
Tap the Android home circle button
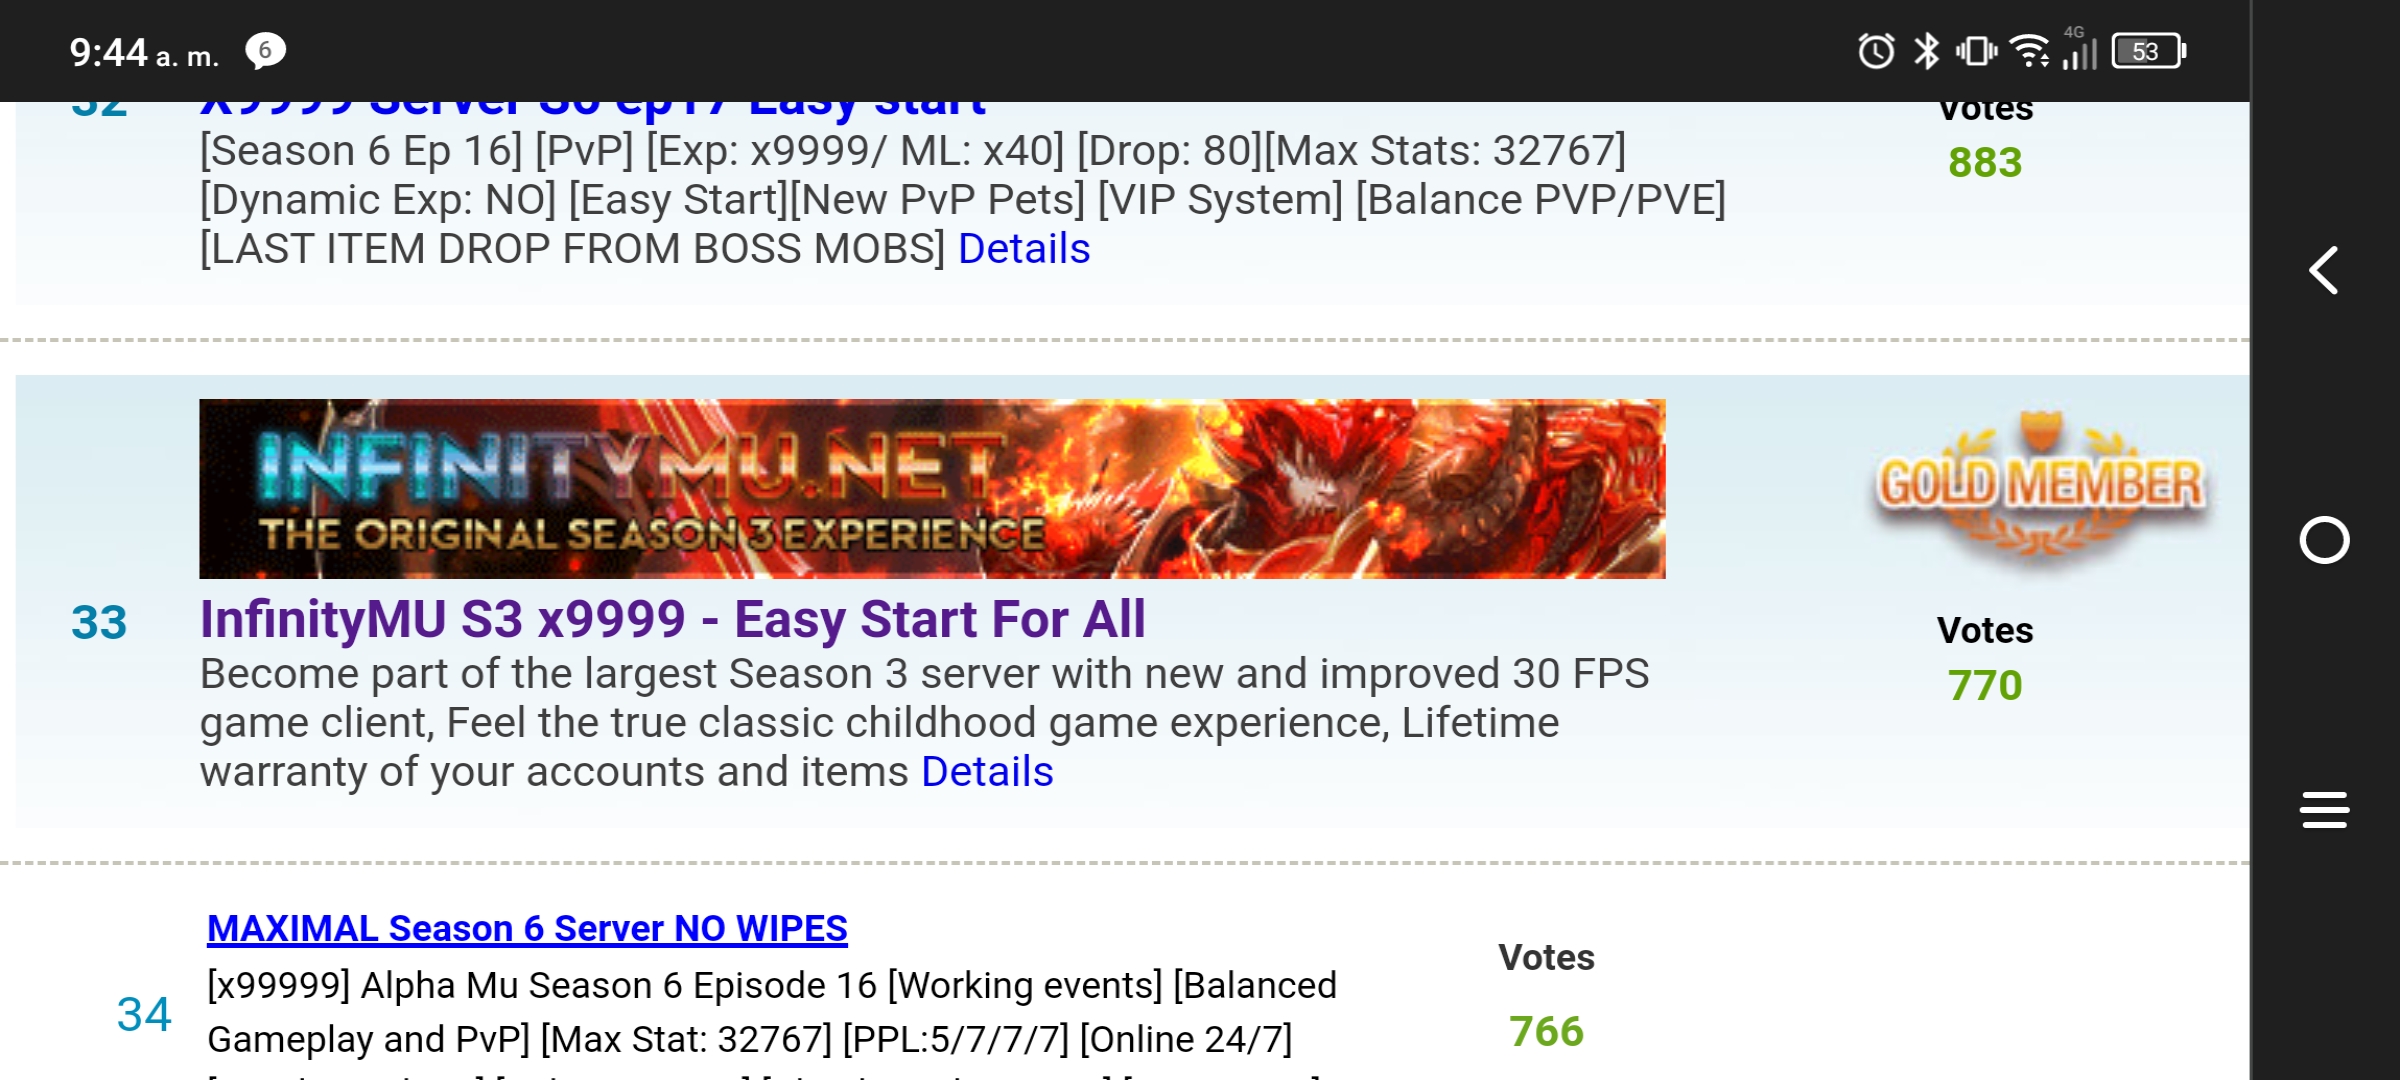coord(2324,540)
